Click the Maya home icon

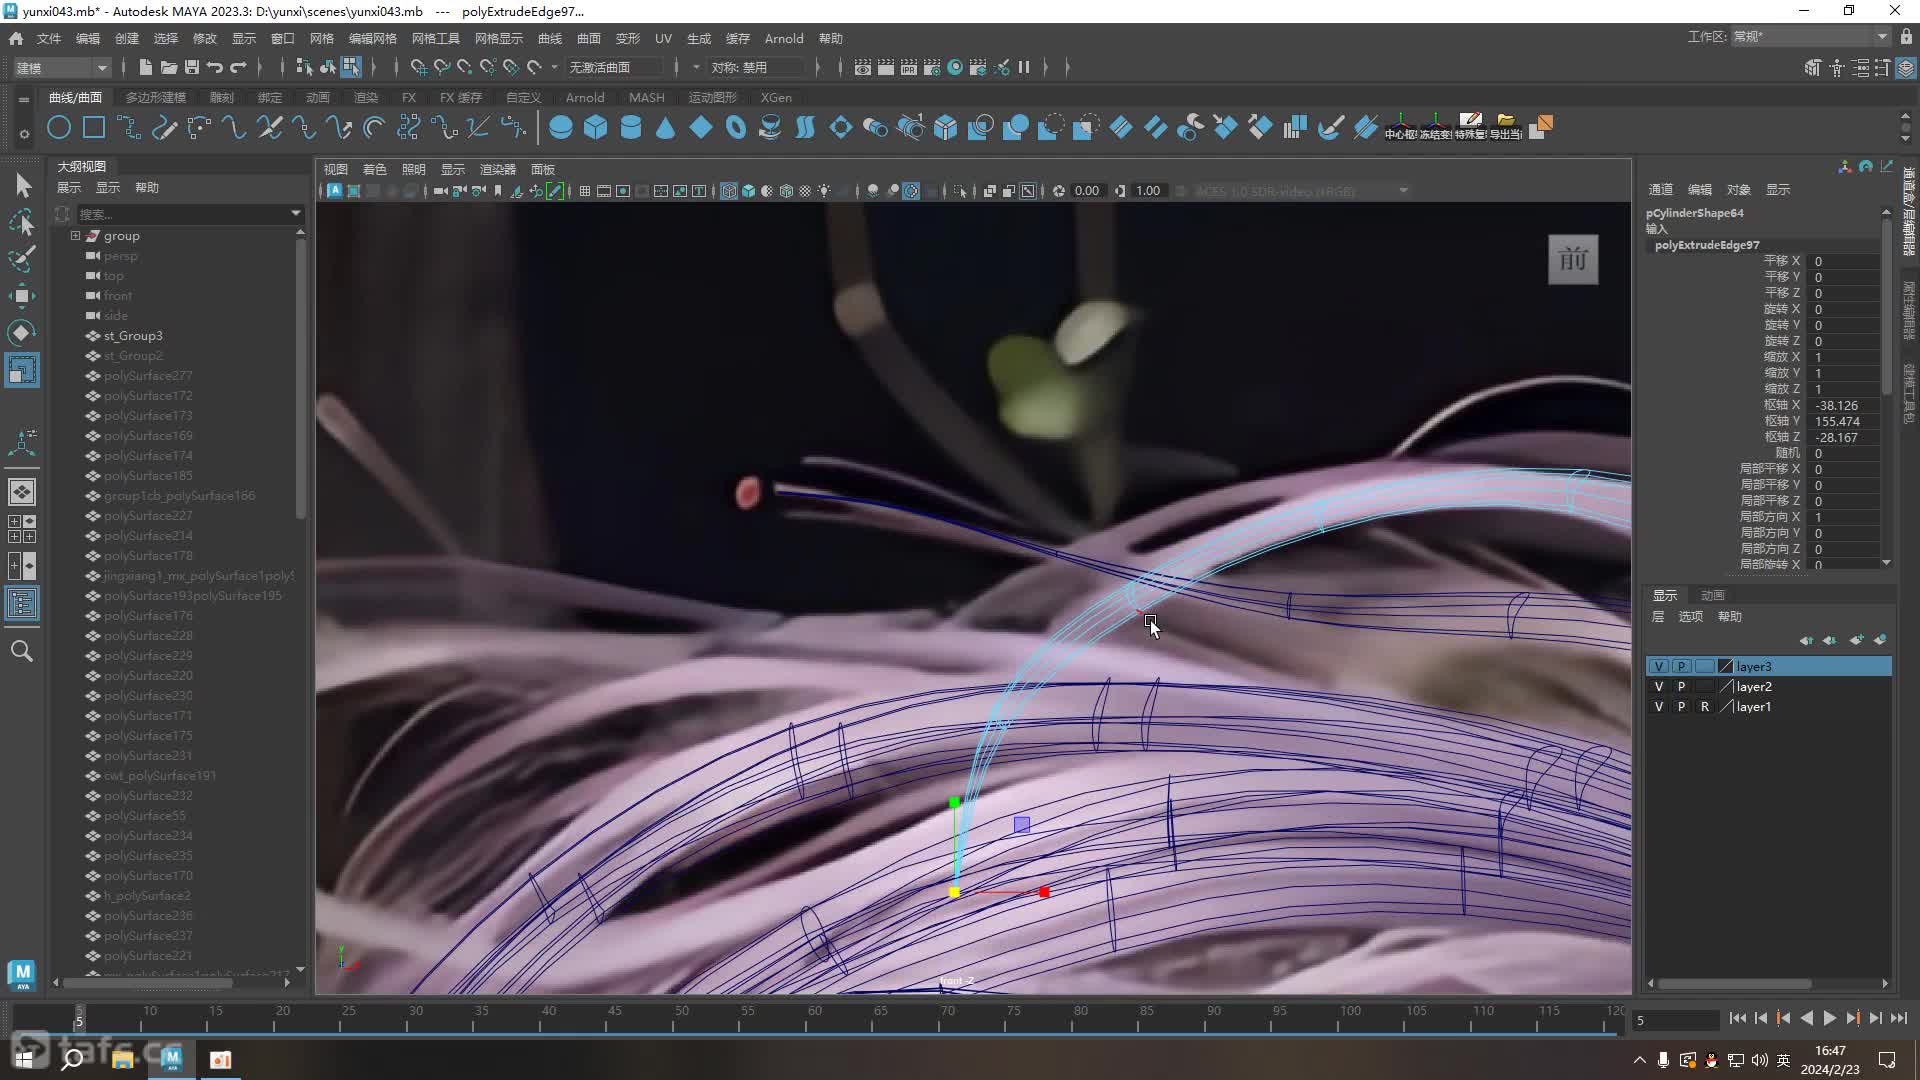(16, 38)
